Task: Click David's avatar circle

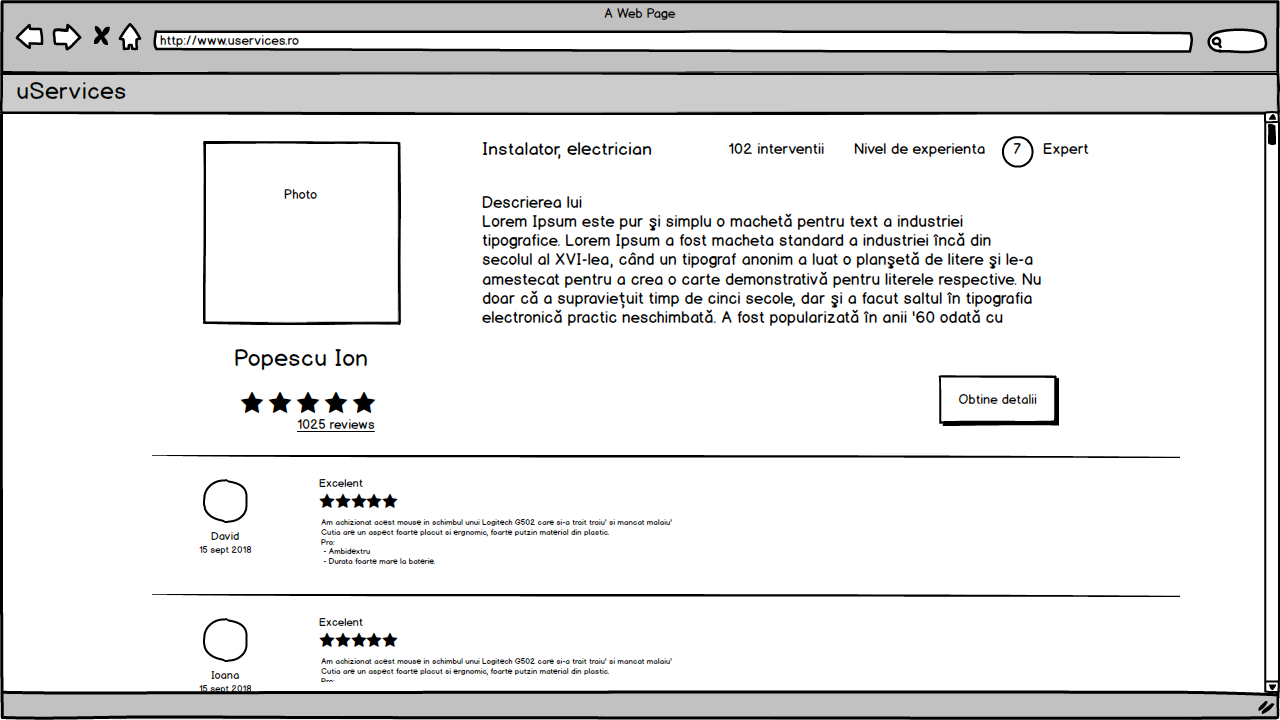Action: (225, 502)
